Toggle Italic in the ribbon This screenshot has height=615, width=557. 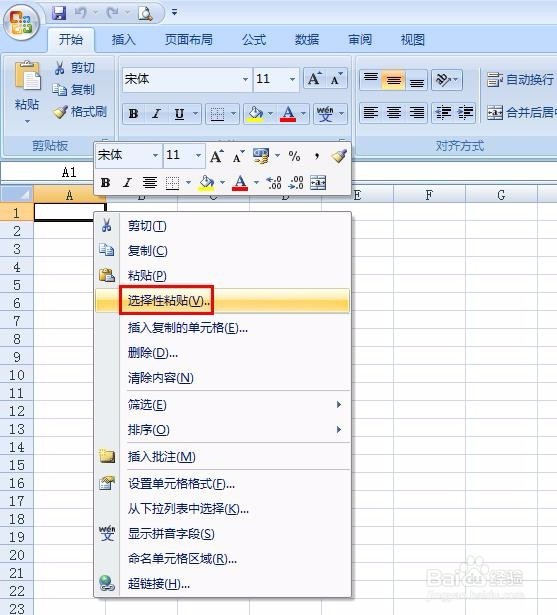coord(156,114)
